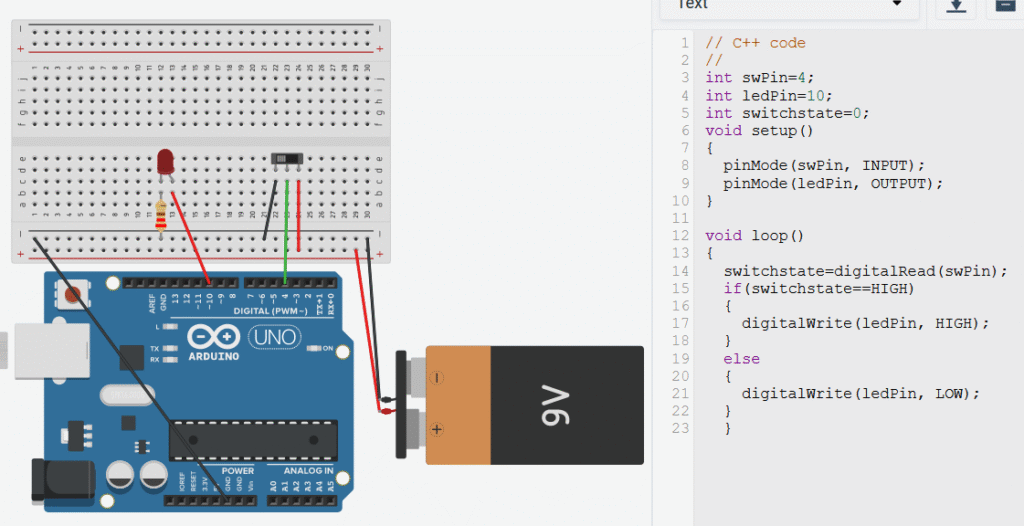The height and width of the screenshot is (526, 1024).
Task: Click the POWER header label on Arduino
Action: [x=238, y=470]
